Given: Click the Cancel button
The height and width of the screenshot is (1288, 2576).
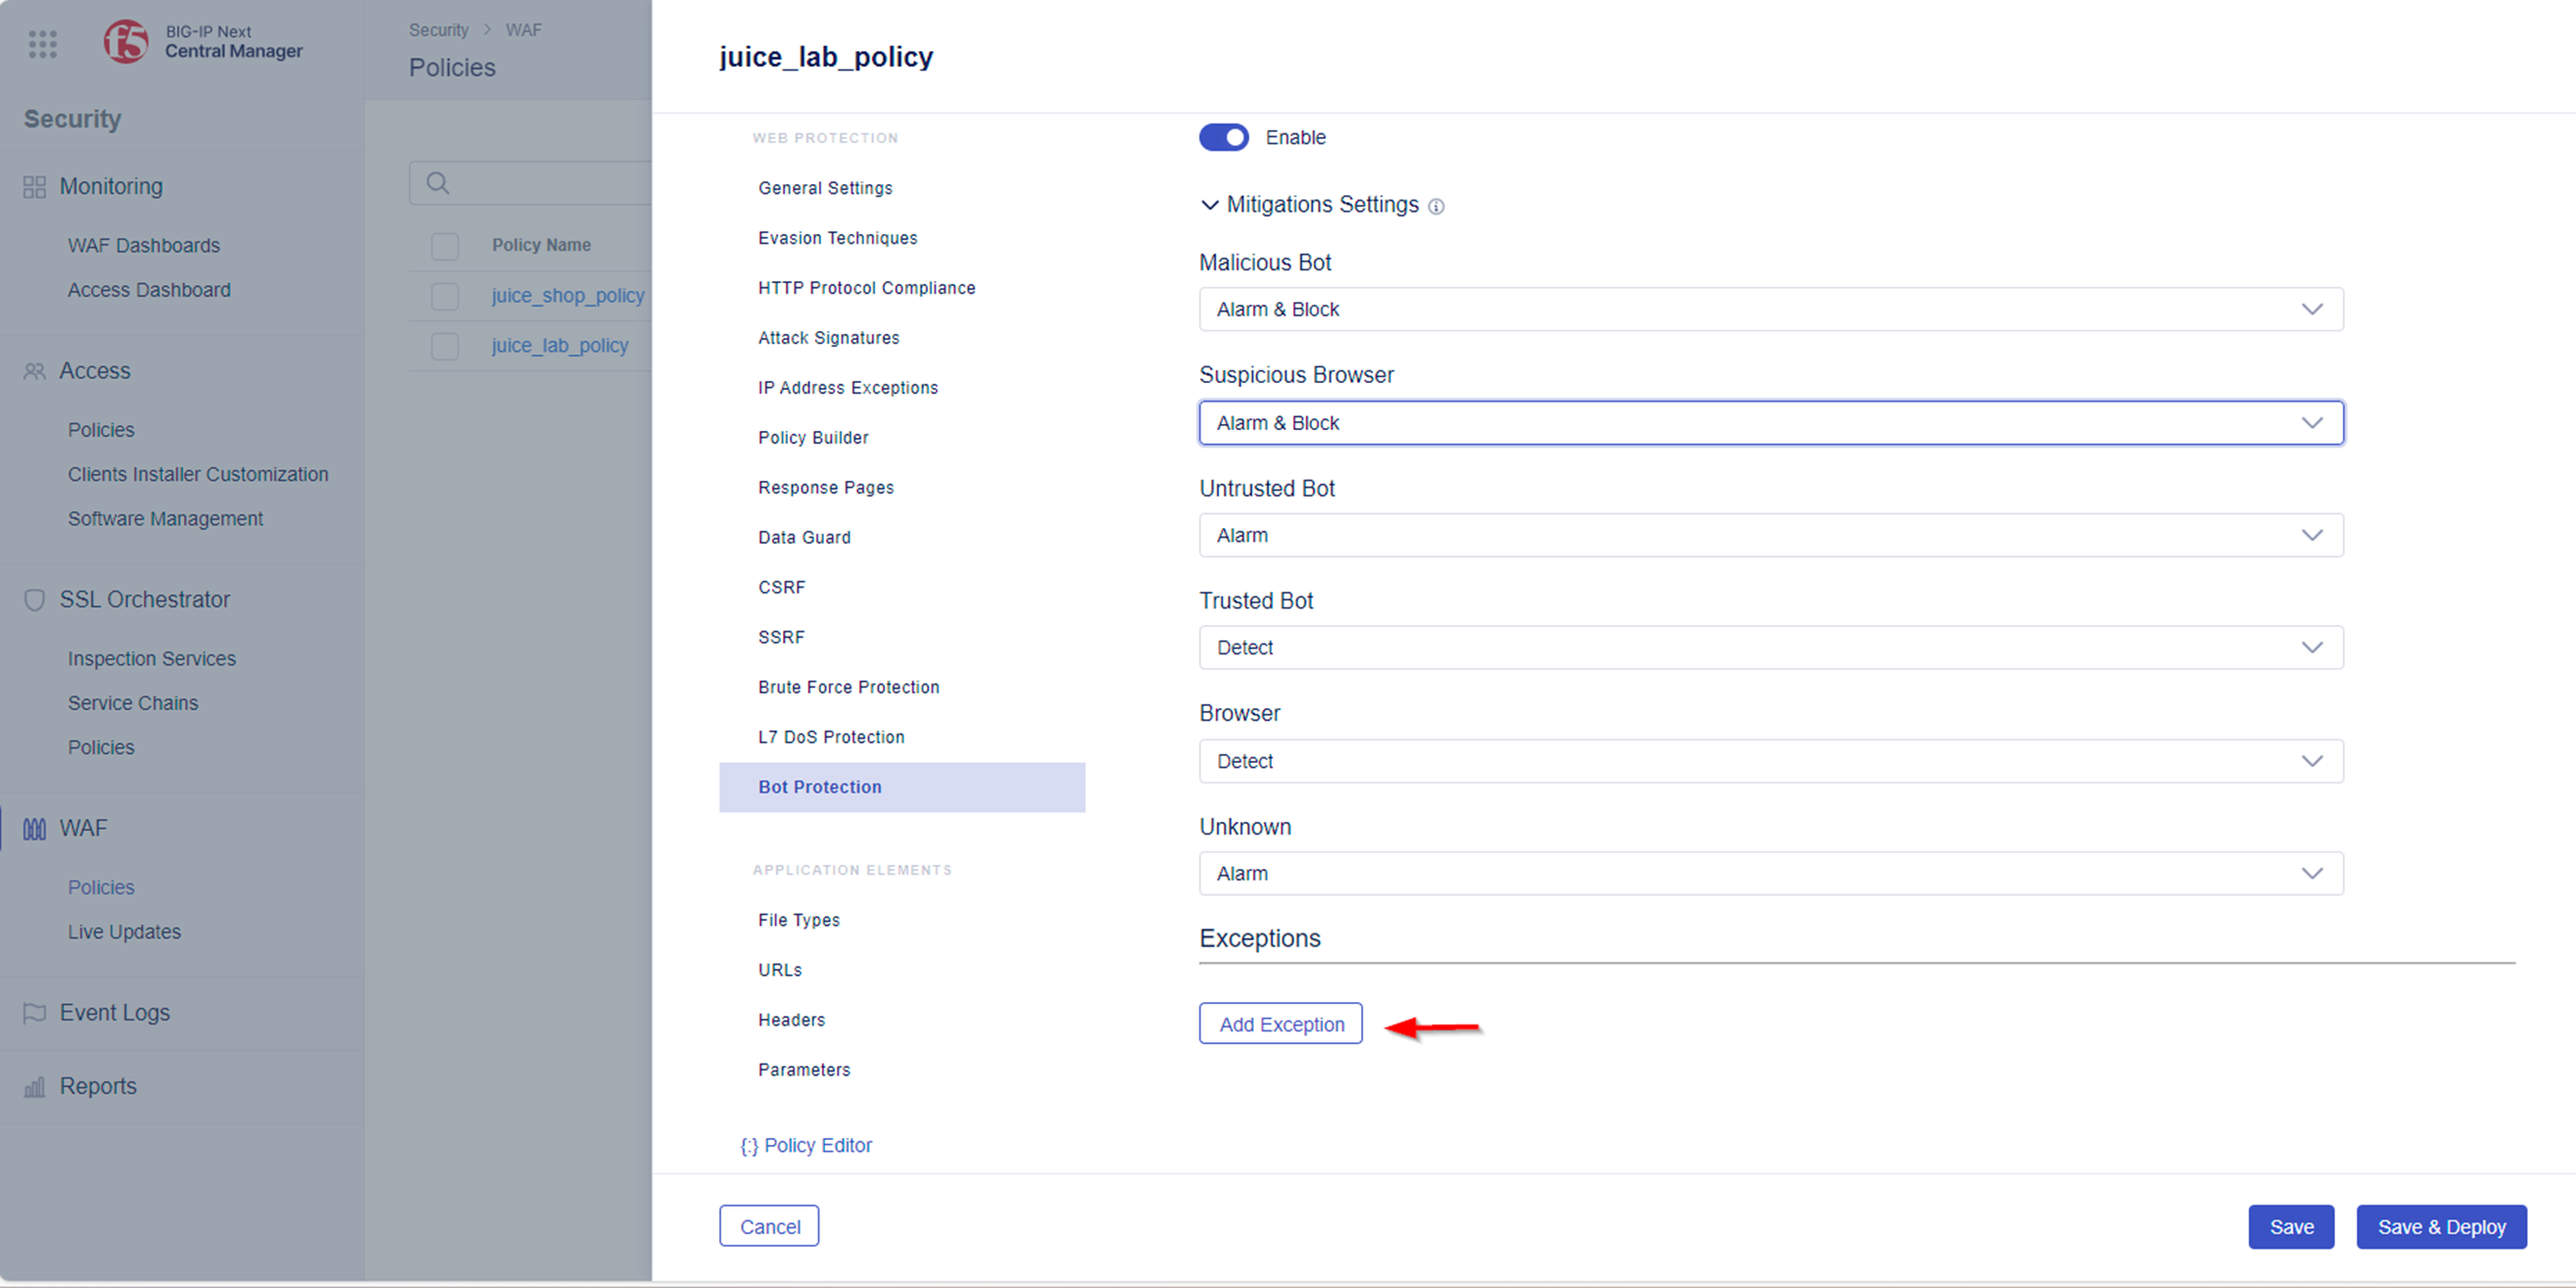Looking at the screenshot, I should 769,1227.
